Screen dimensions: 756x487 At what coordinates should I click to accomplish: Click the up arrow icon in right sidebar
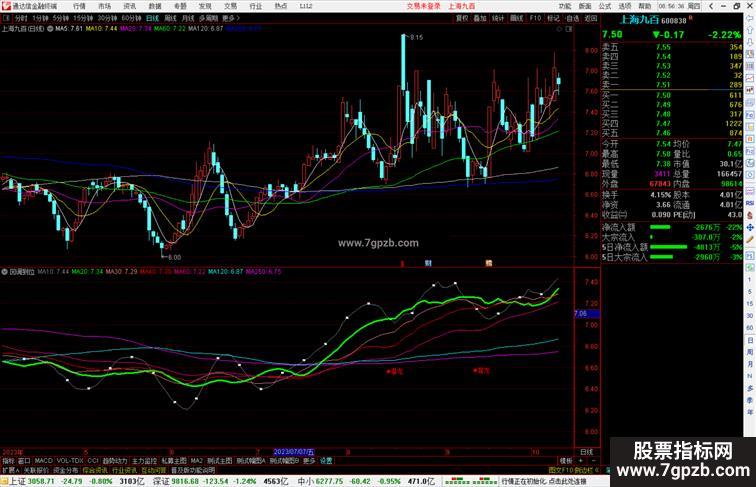pyautogui.click(x=750, y=31)
